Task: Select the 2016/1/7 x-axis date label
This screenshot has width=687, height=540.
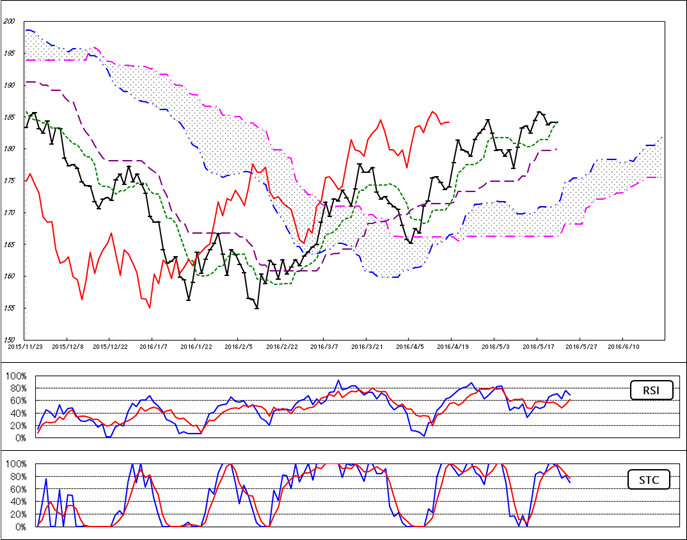Action: click(x=153, y=346)
